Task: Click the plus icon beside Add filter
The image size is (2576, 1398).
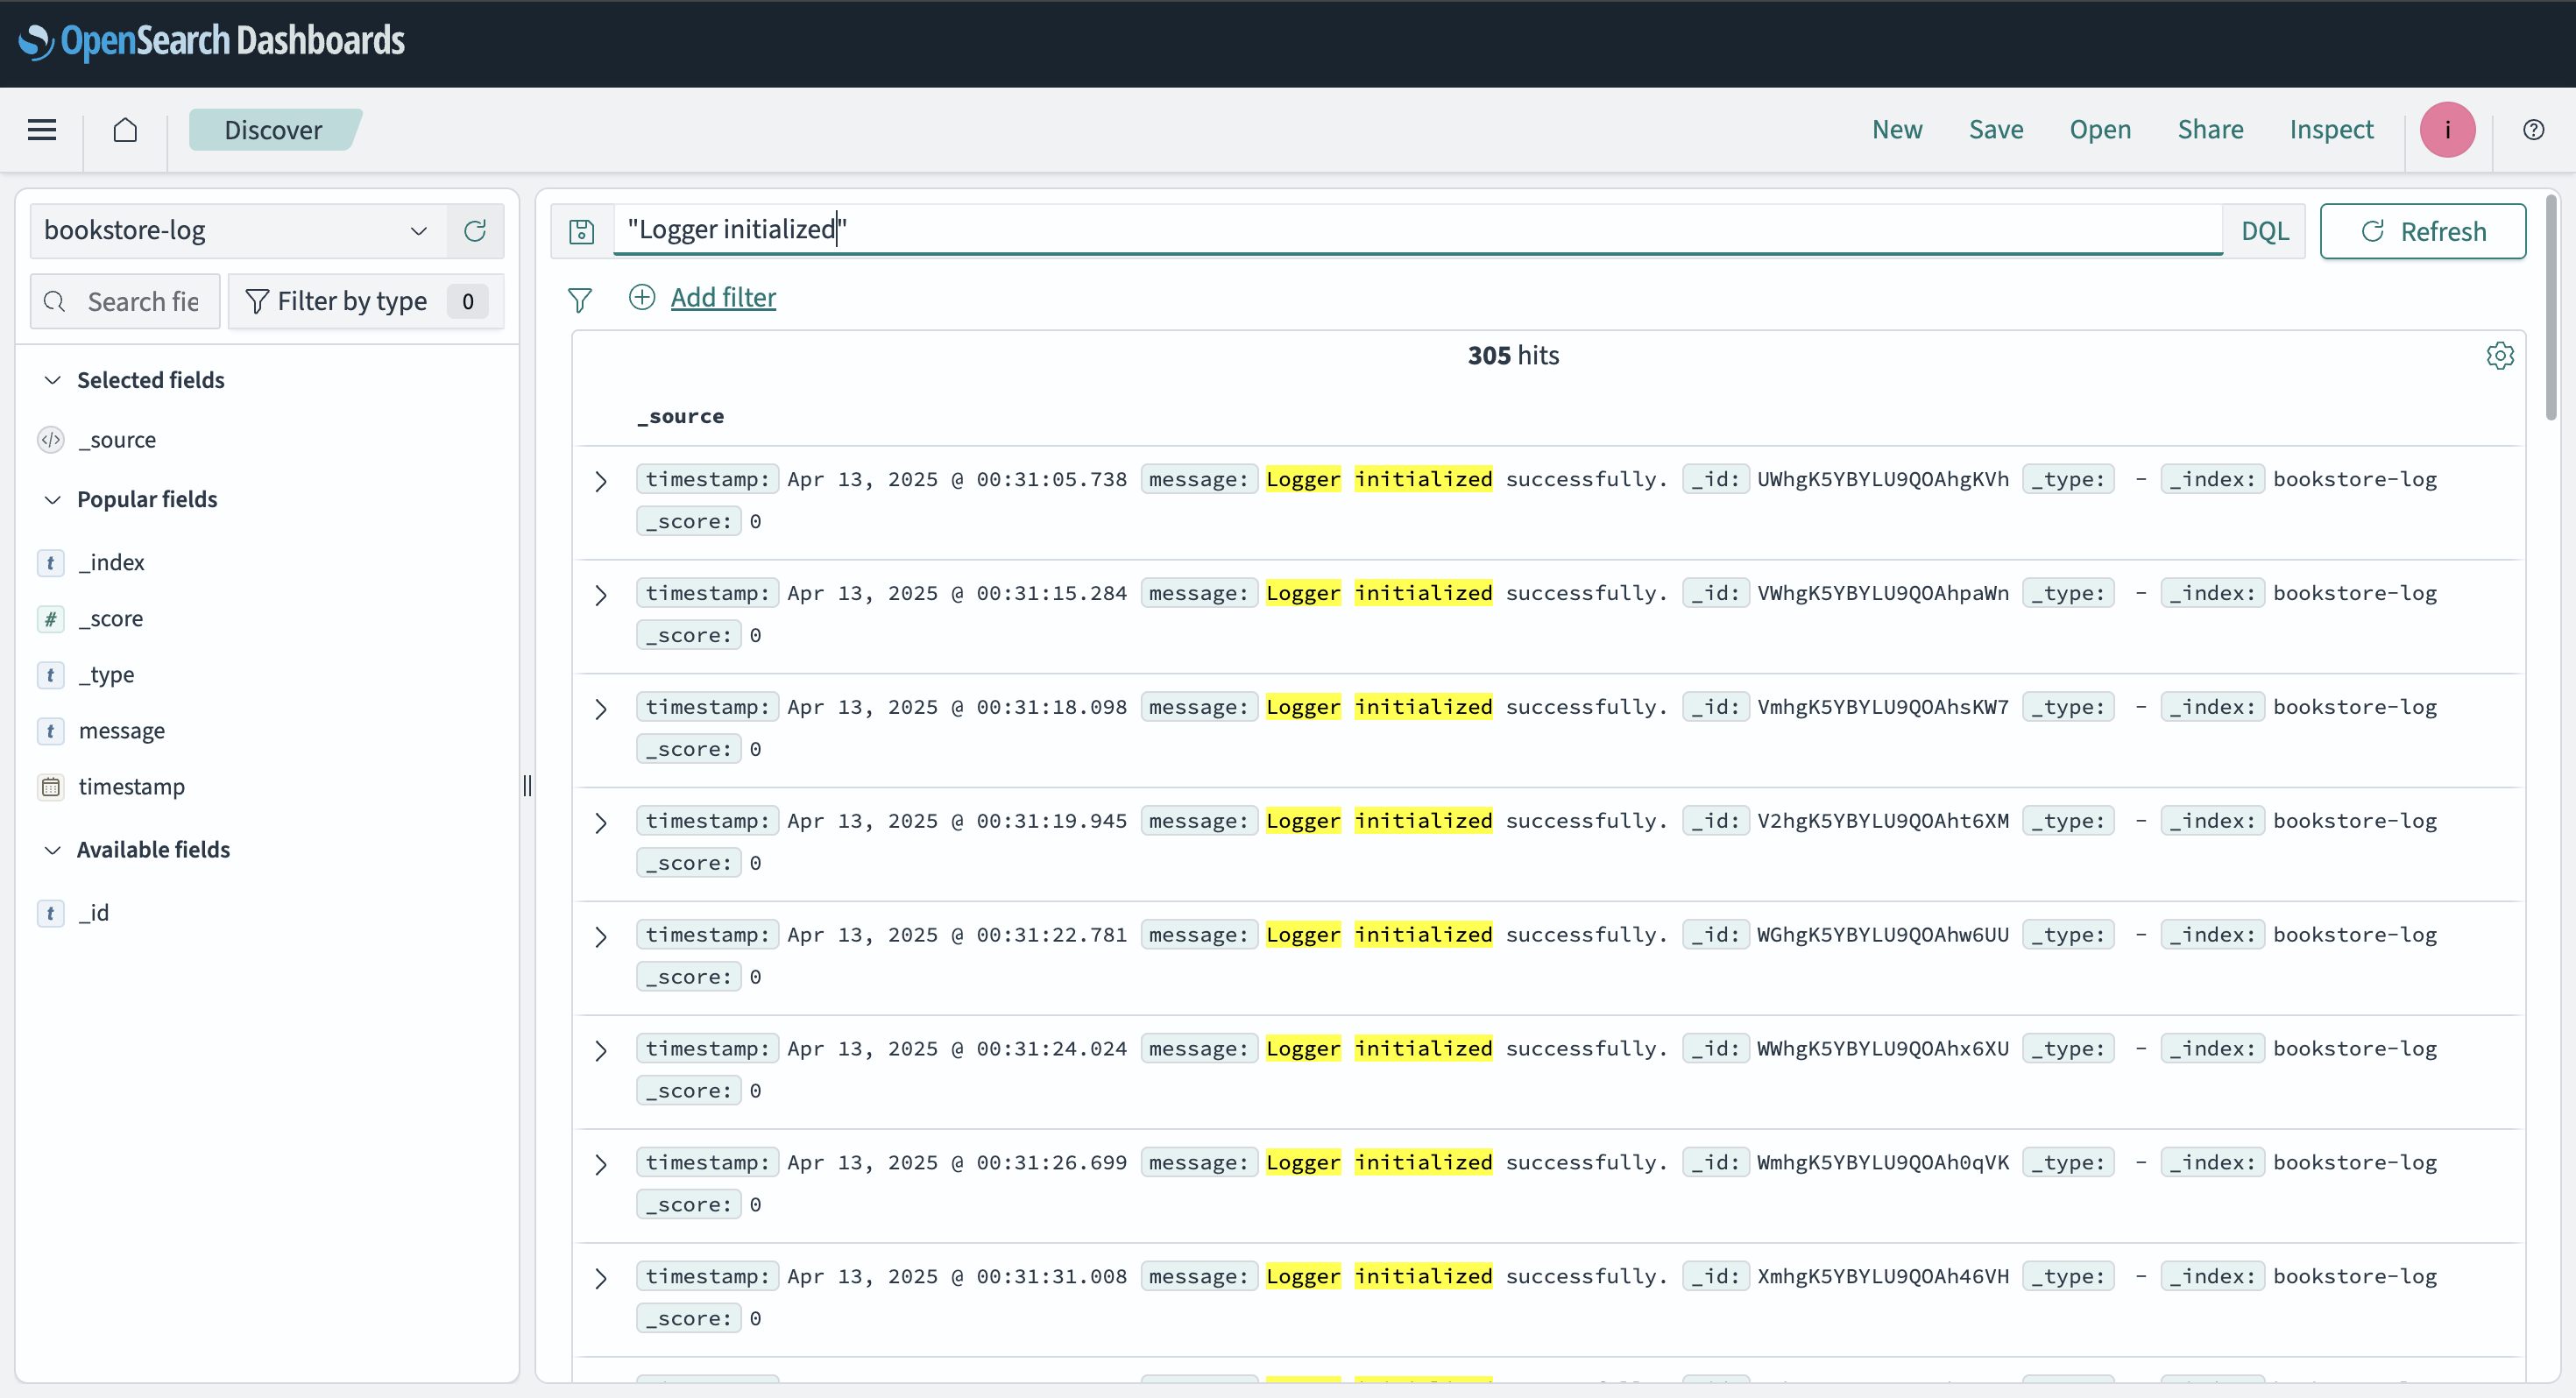Action: tap(642, 297)
